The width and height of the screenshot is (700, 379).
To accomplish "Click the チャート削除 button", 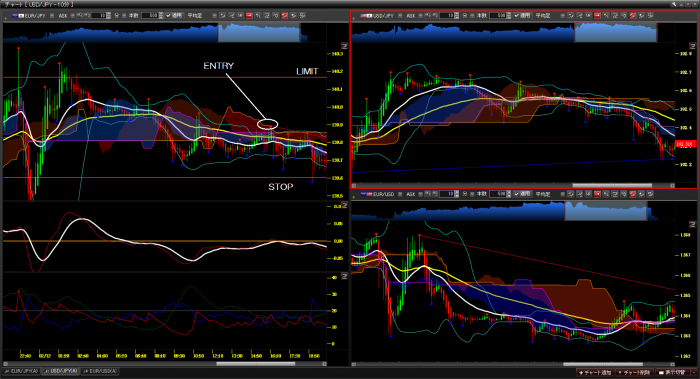I will 634,372.
